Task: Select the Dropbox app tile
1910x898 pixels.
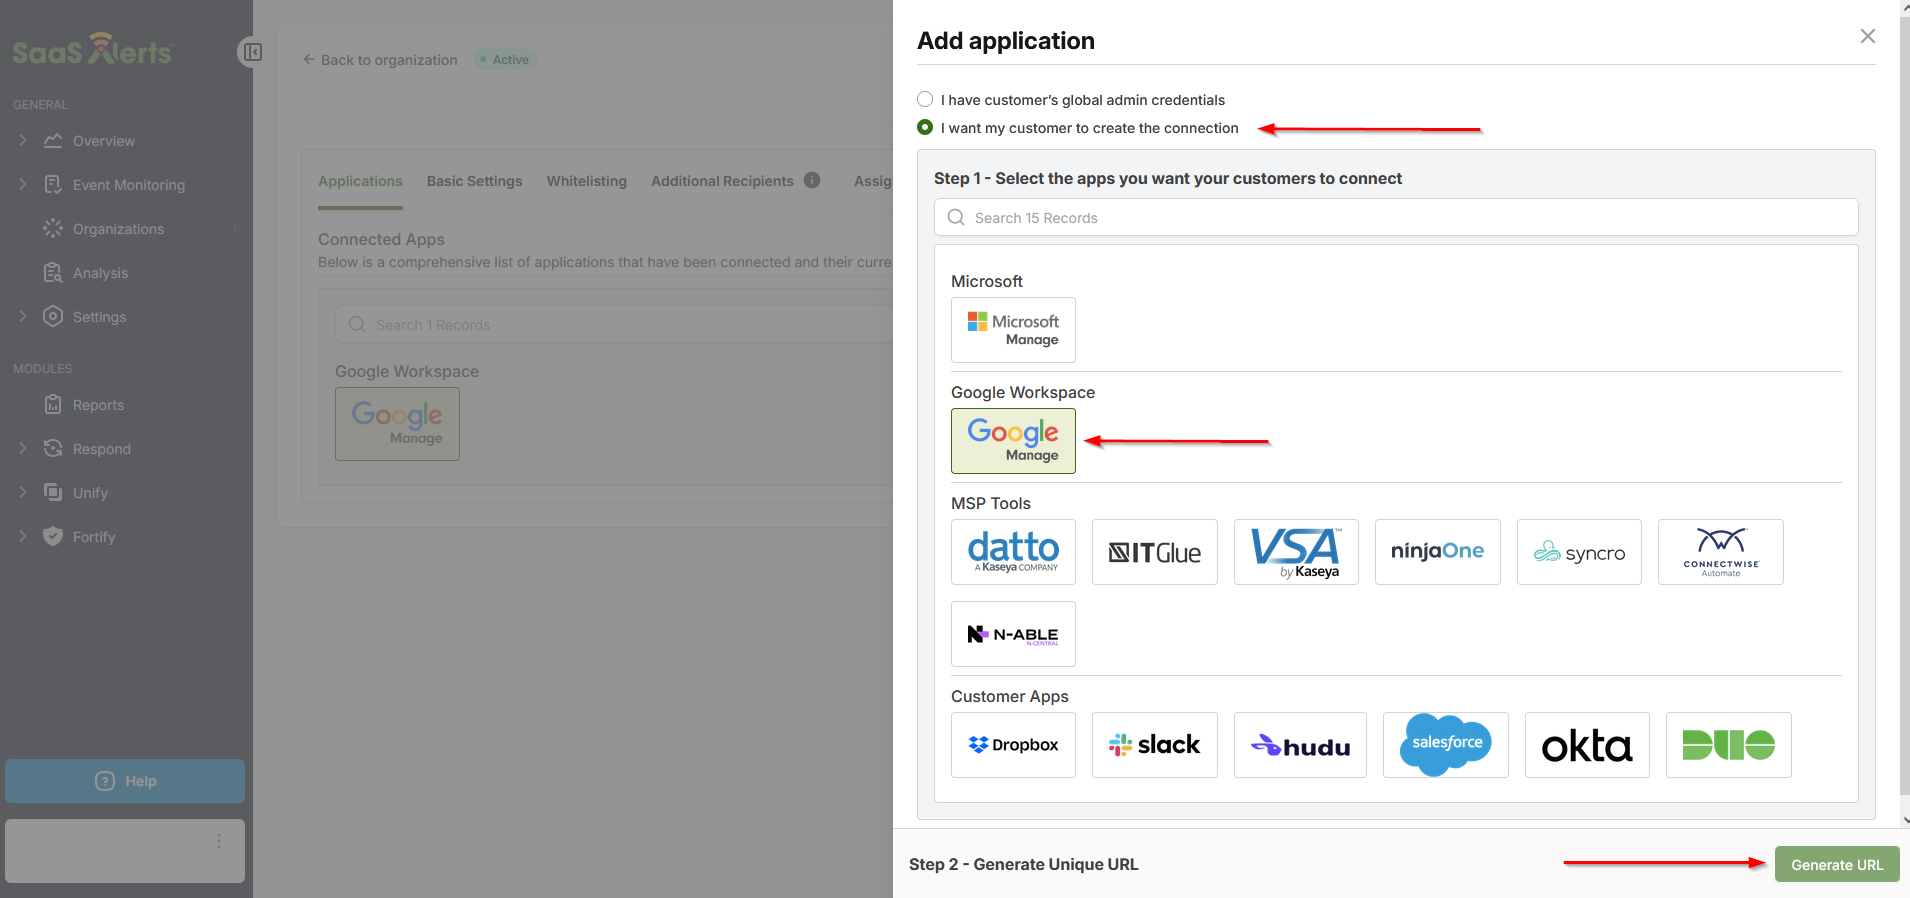Action: [x=1013, y=745]
